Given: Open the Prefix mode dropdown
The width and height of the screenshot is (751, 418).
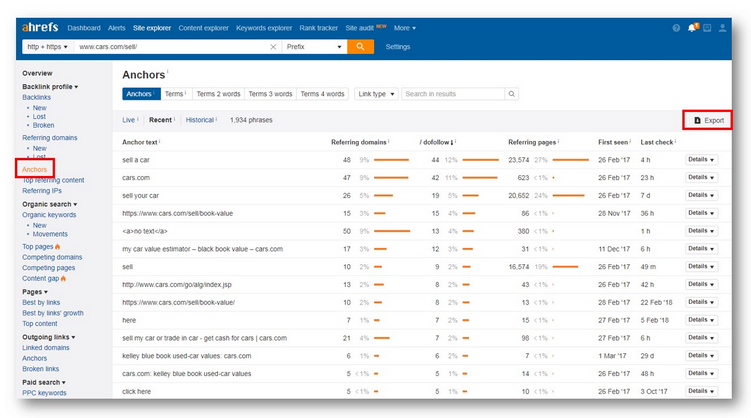Looking at the screenshot, I should pyautogui.click(x=314, y=46).
